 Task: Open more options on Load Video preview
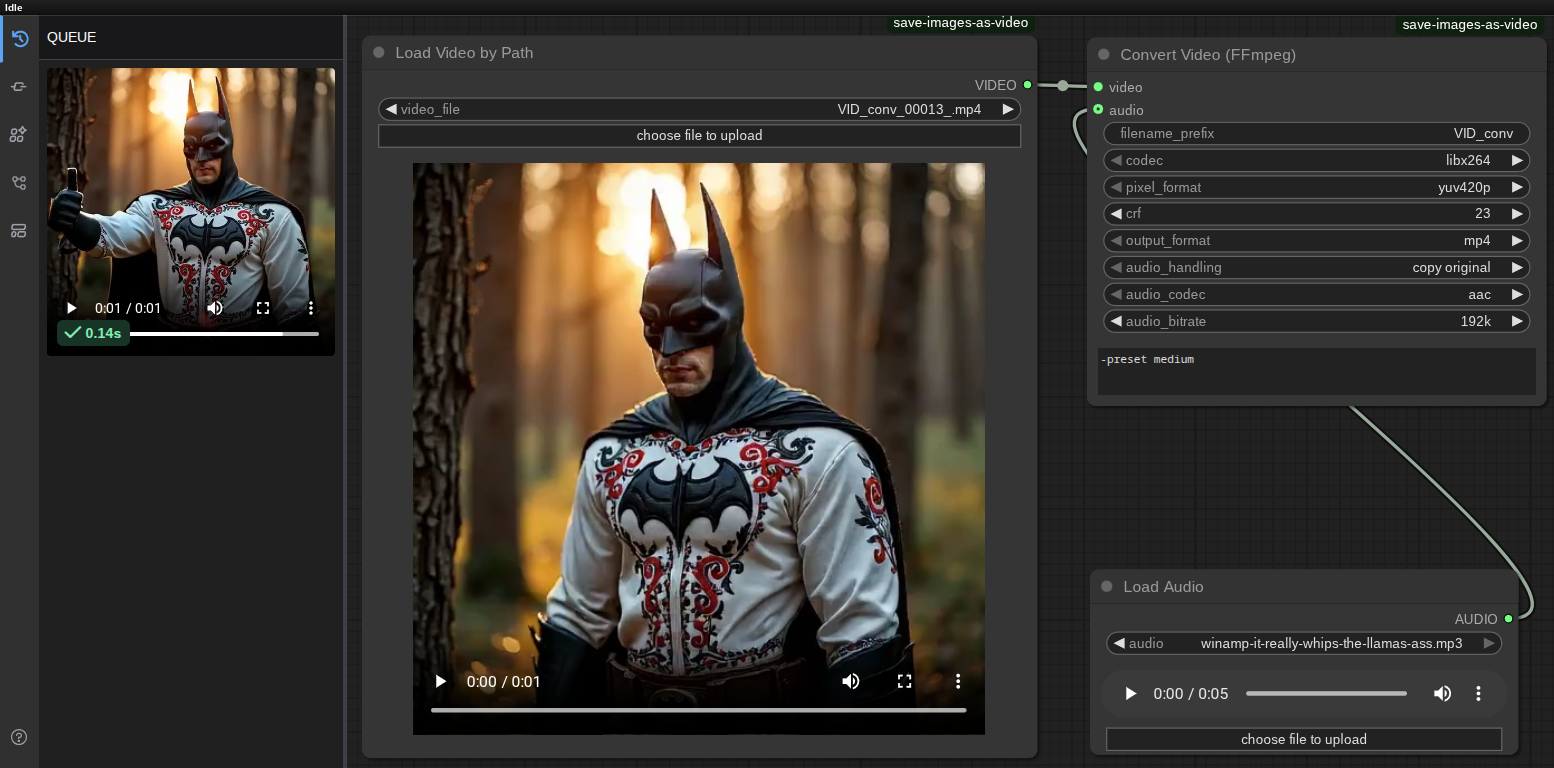click(x=958, y=681)
